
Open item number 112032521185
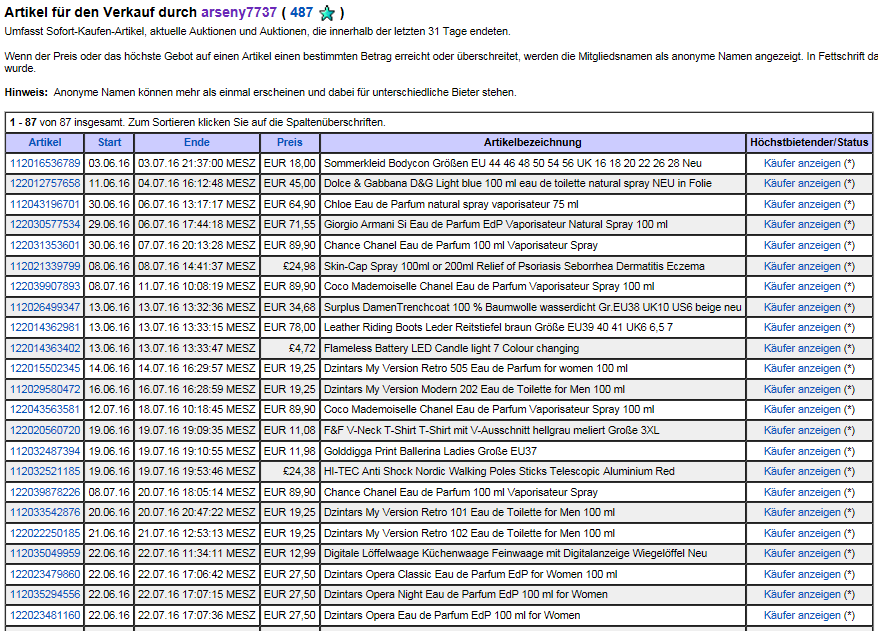(45, 471)
